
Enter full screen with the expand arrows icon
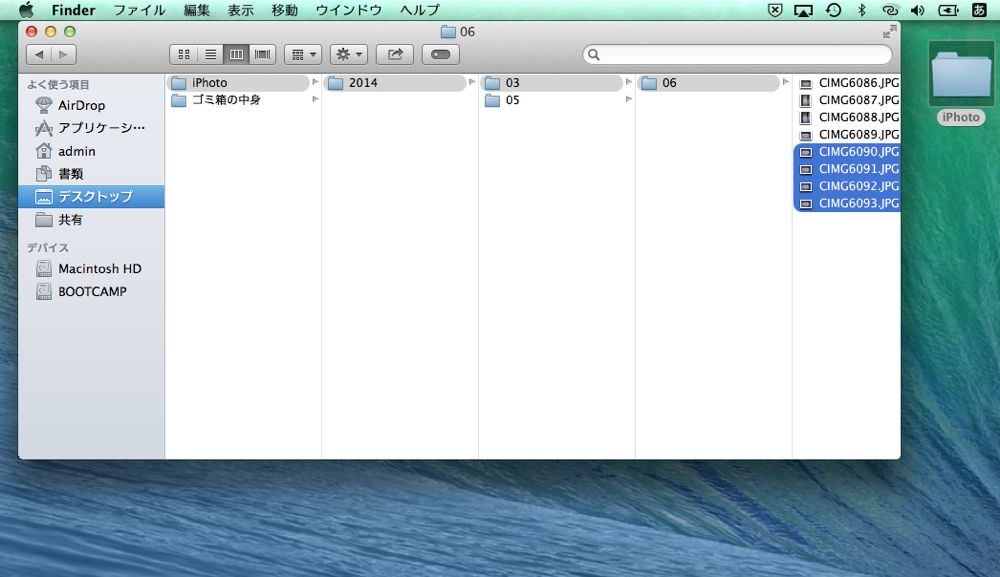pyautogui.click(x=890, y=31)
